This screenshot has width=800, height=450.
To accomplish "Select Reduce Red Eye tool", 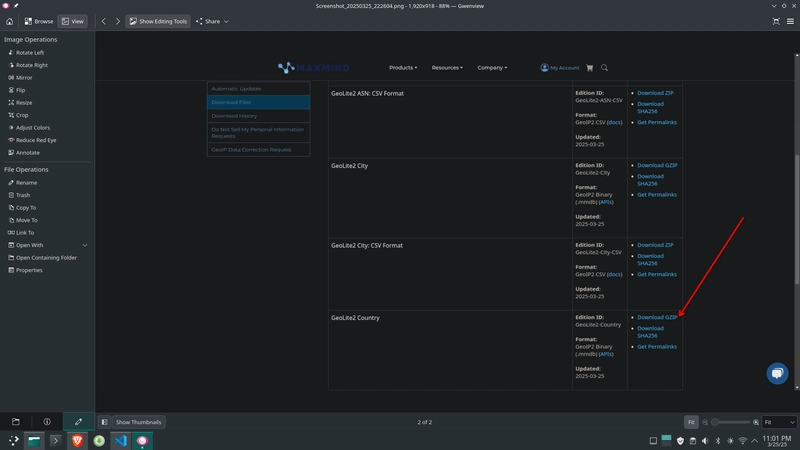I will (x=32, y=140).
